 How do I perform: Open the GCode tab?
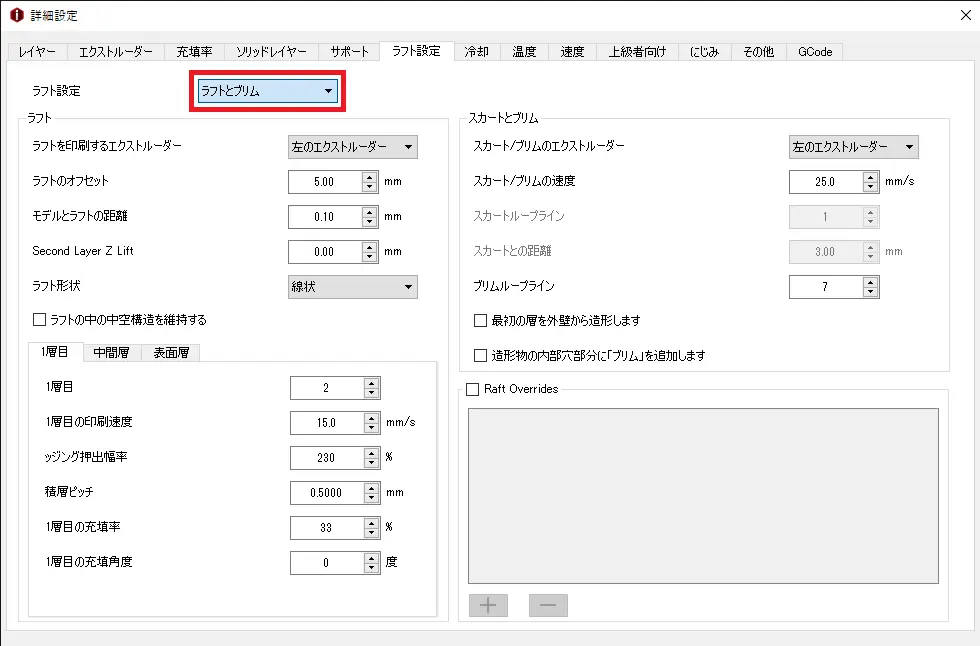[814, 52]
